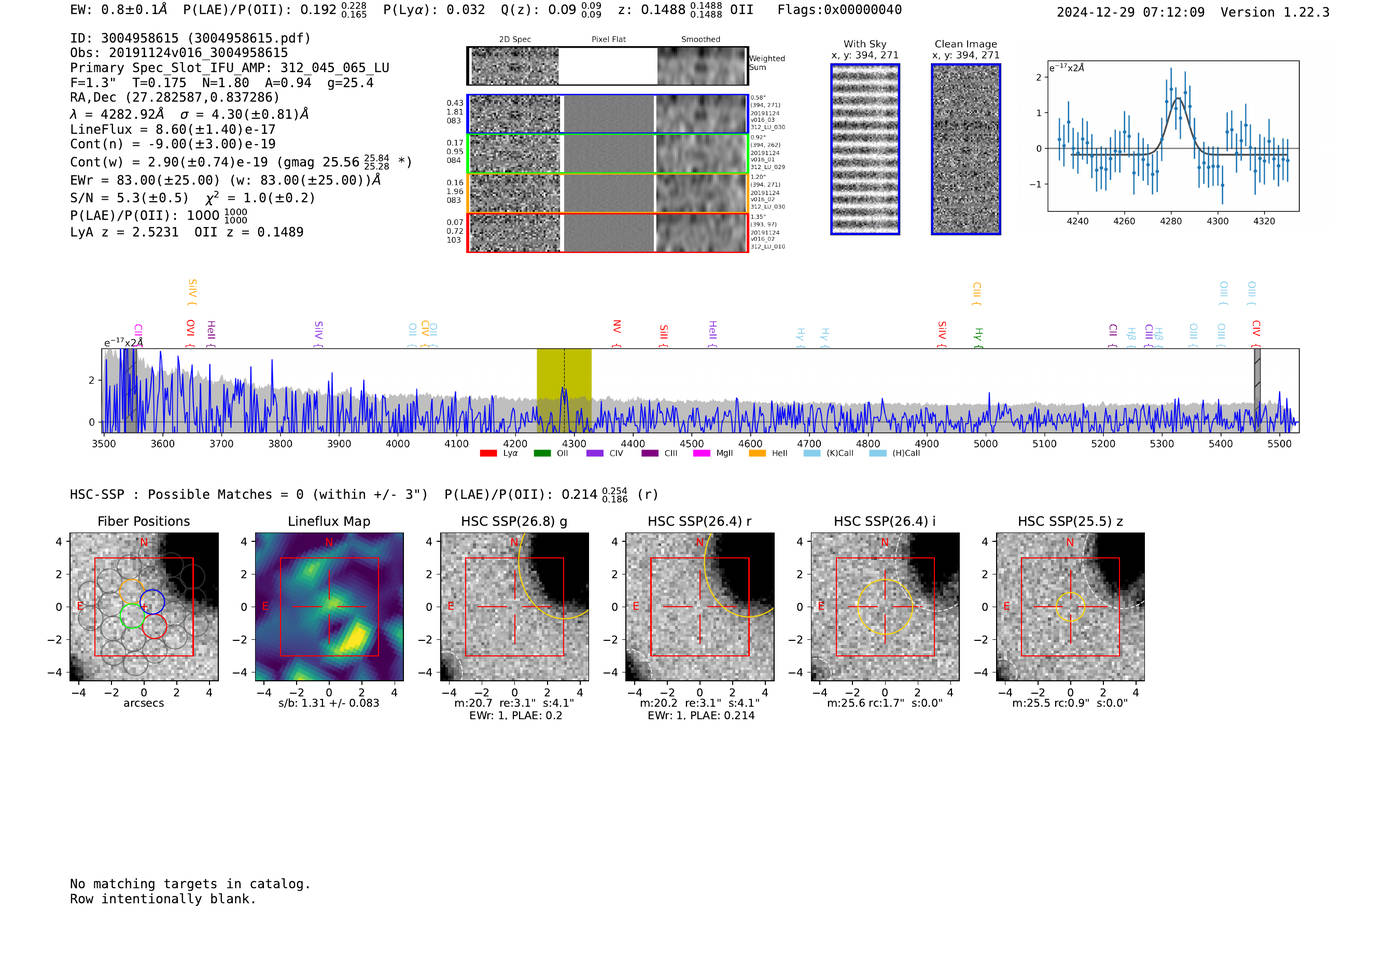1400x953 pixels.
Task: Click the 's/b: 1.31 +/- 0.083' caption
Action: pos(329,703)
